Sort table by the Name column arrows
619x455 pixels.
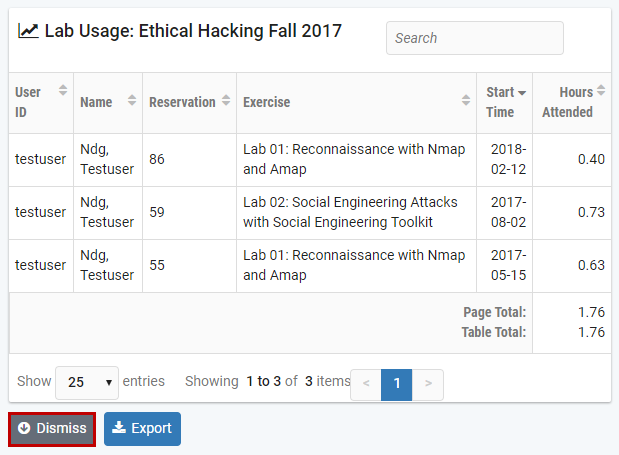pyautogui.click(x=132, y=101)
